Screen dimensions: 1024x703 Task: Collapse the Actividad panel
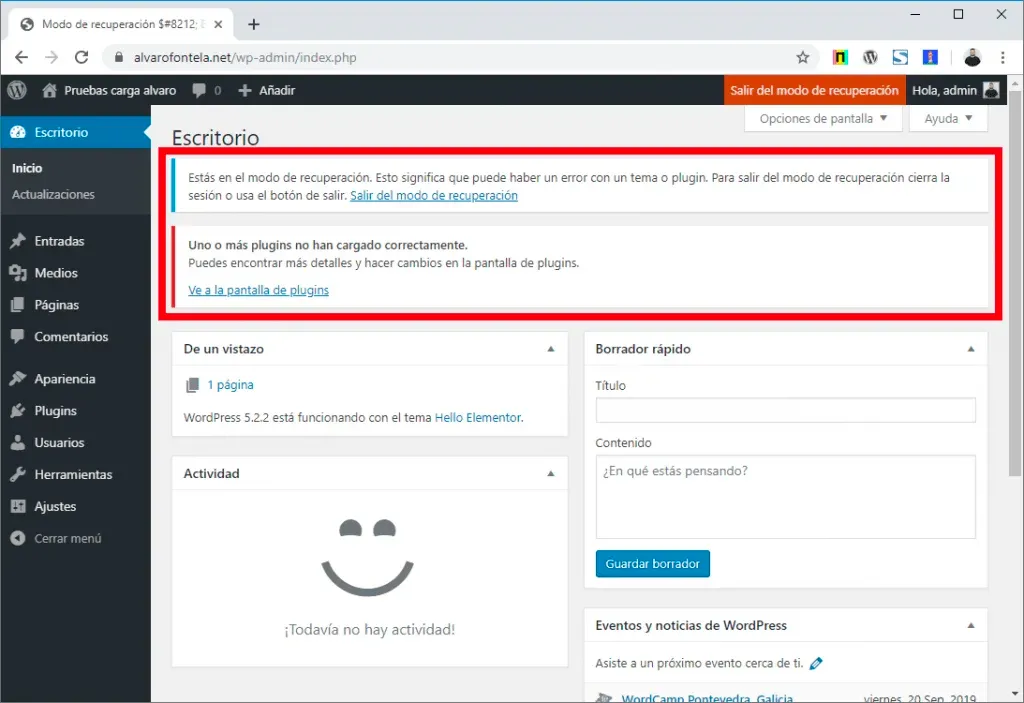(x=551, y=473)
